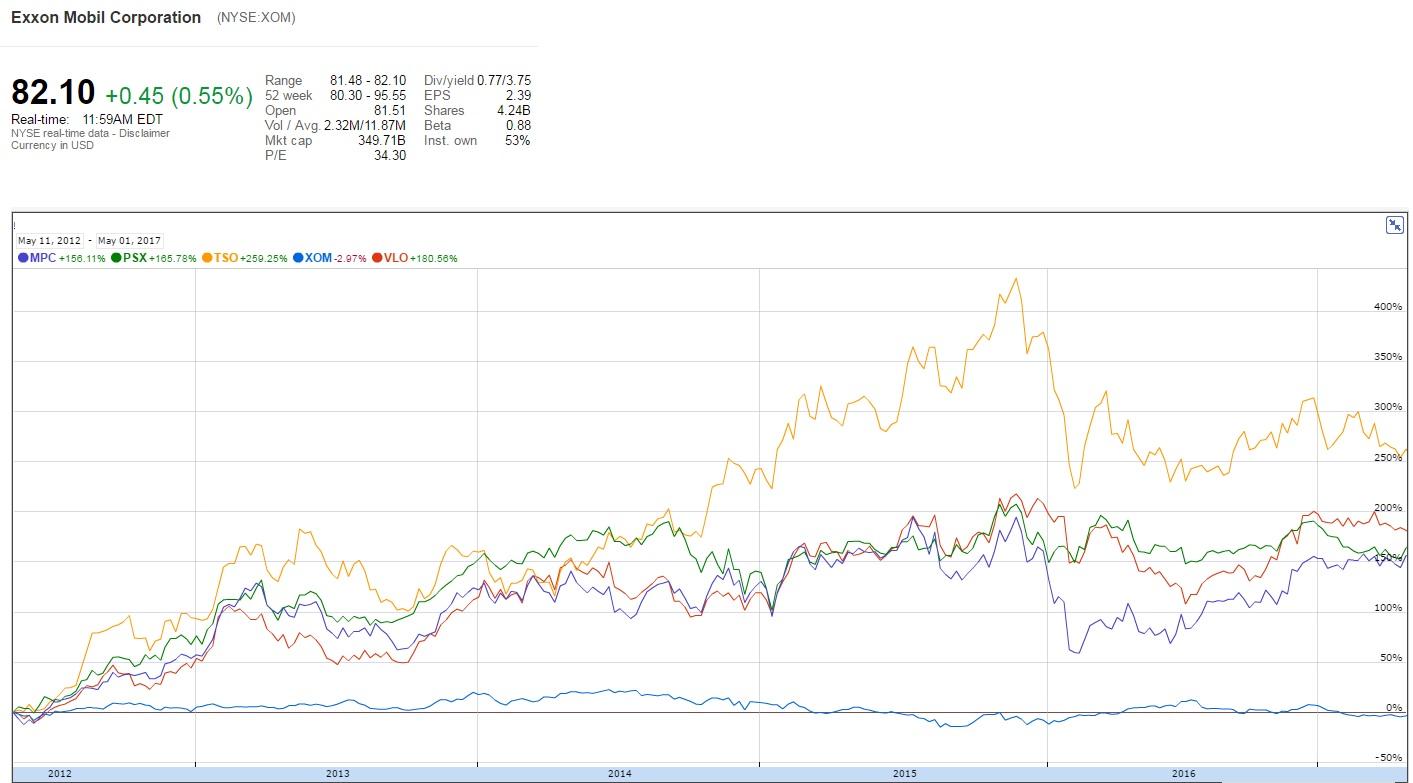This screenshot has width=1413, height=783.
Task: Edit the end date field May 01, 2017
Action: coord(129,241)
